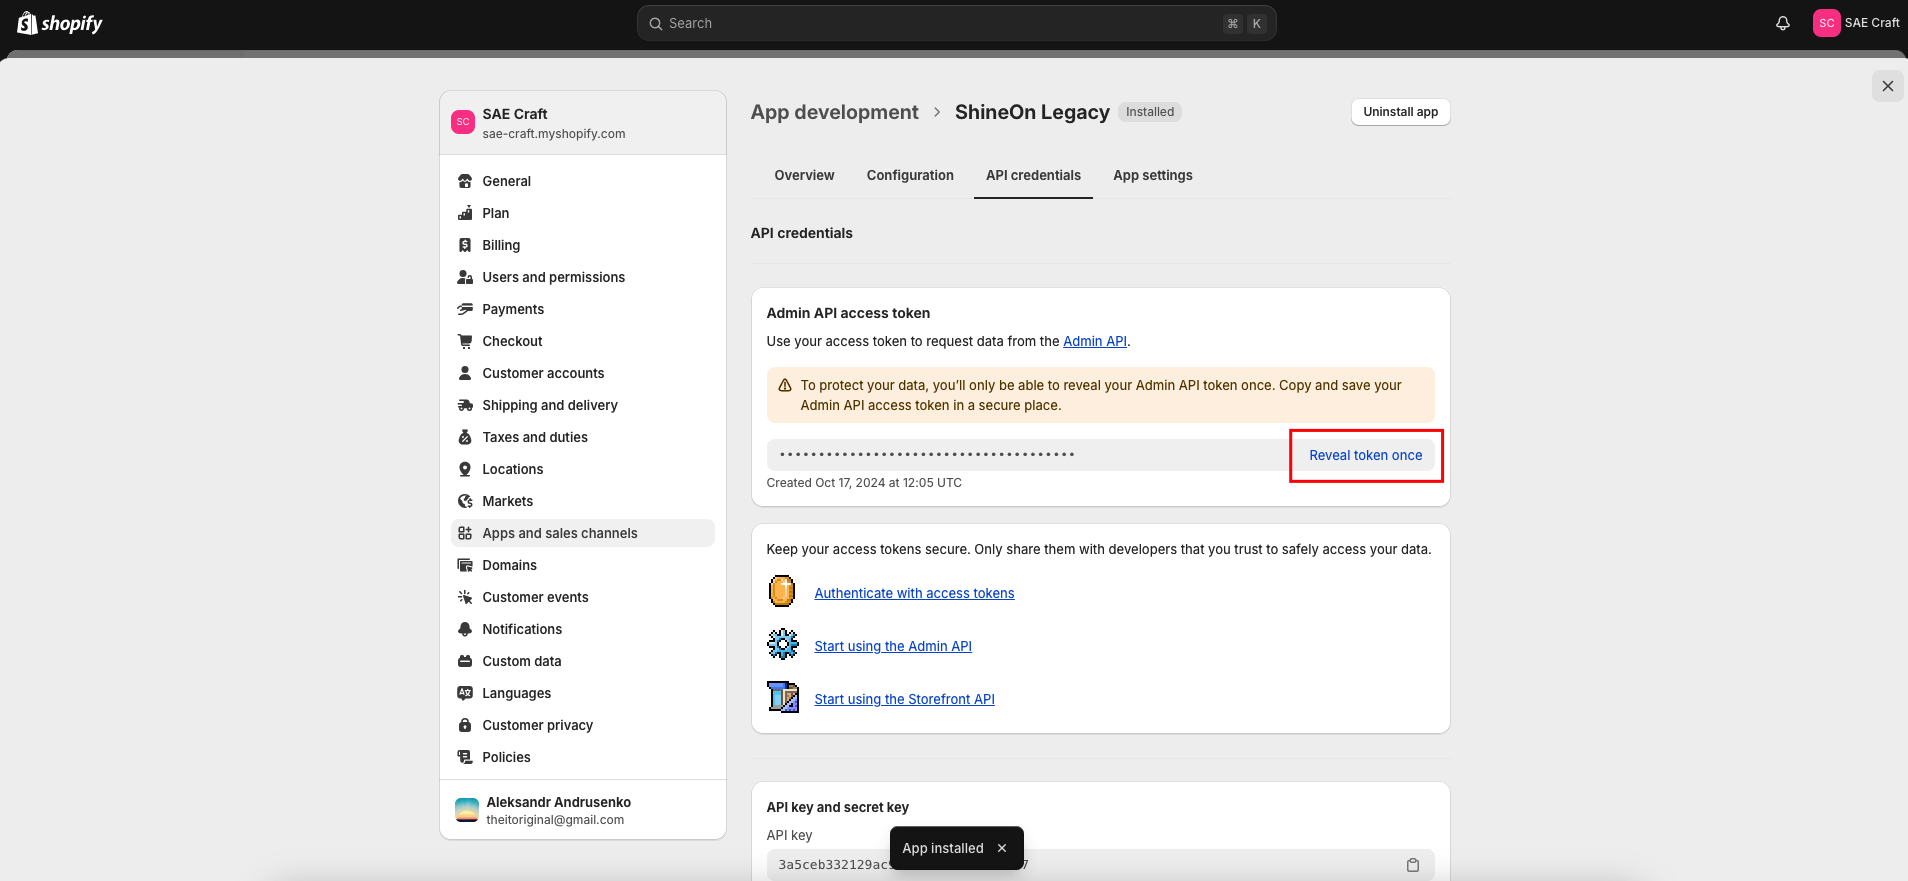The image size is (1908, 881).
Task: Open Start using the Admin API link
Action: (x=893, y=646)
